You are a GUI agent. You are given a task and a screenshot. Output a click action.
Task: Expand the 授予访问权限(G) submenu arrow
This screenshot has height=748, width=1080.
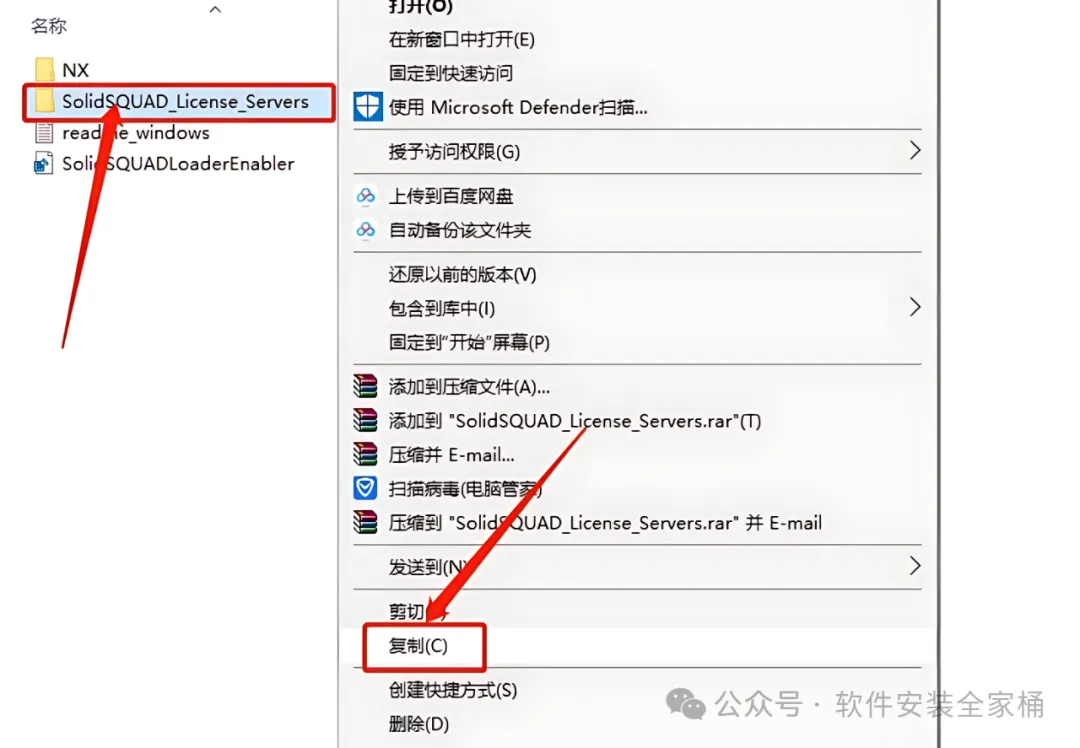915,150
